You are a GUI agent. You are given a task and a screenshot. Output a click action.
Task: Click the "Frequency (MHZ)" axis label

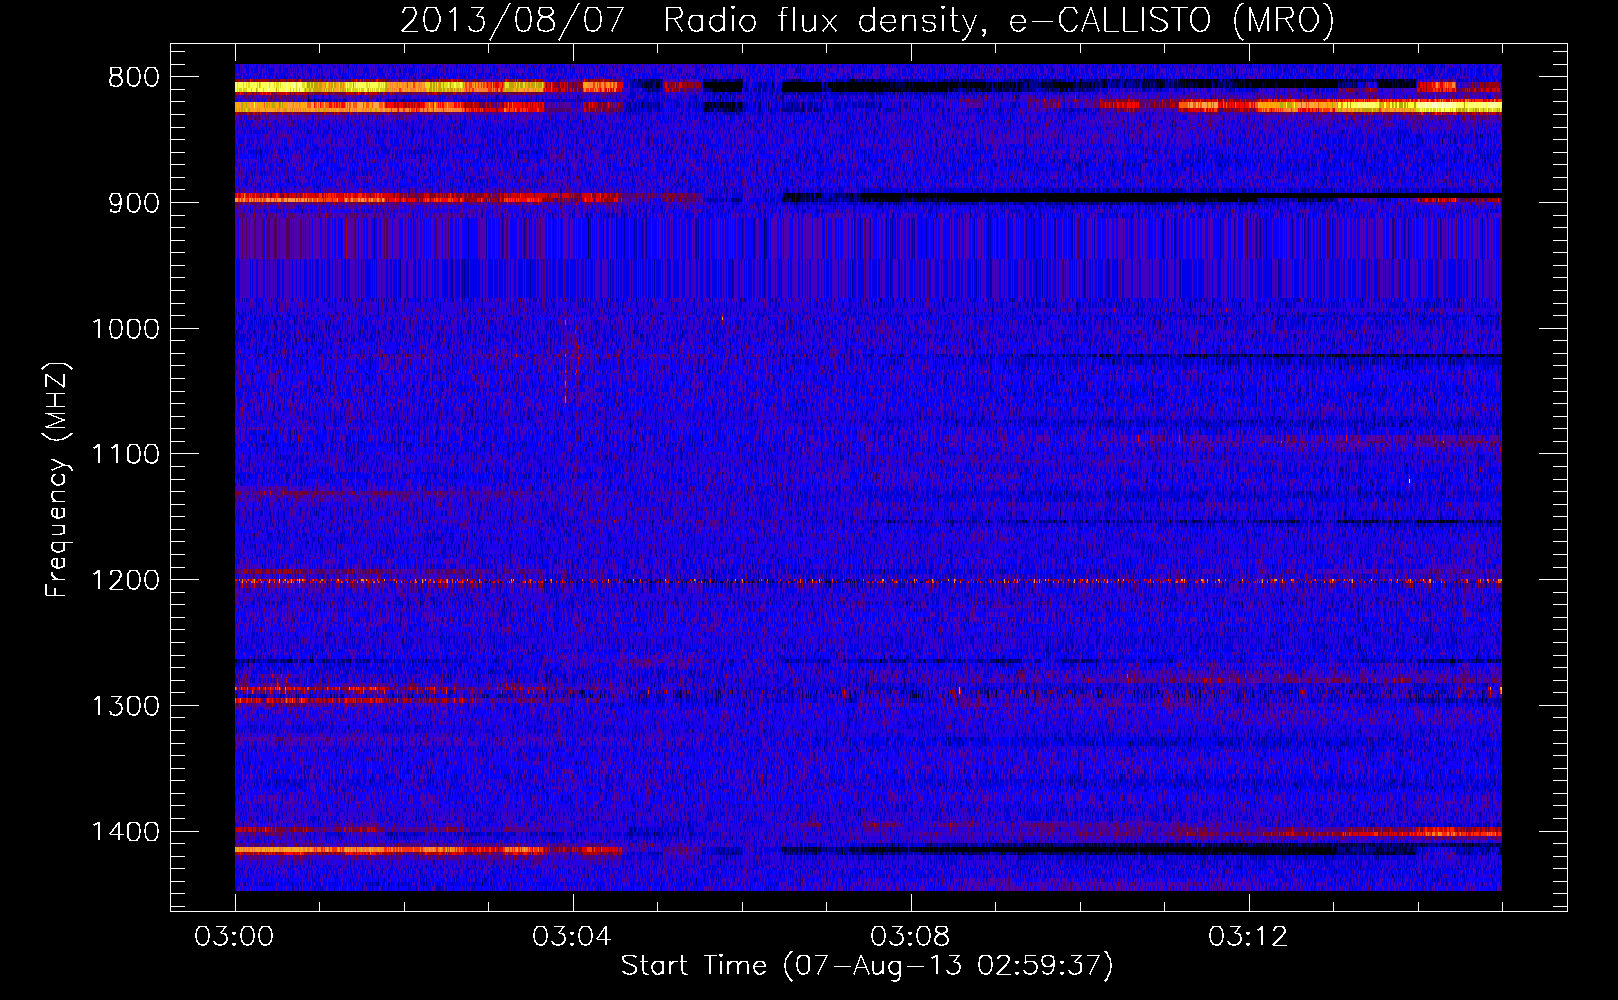(57, 480)
